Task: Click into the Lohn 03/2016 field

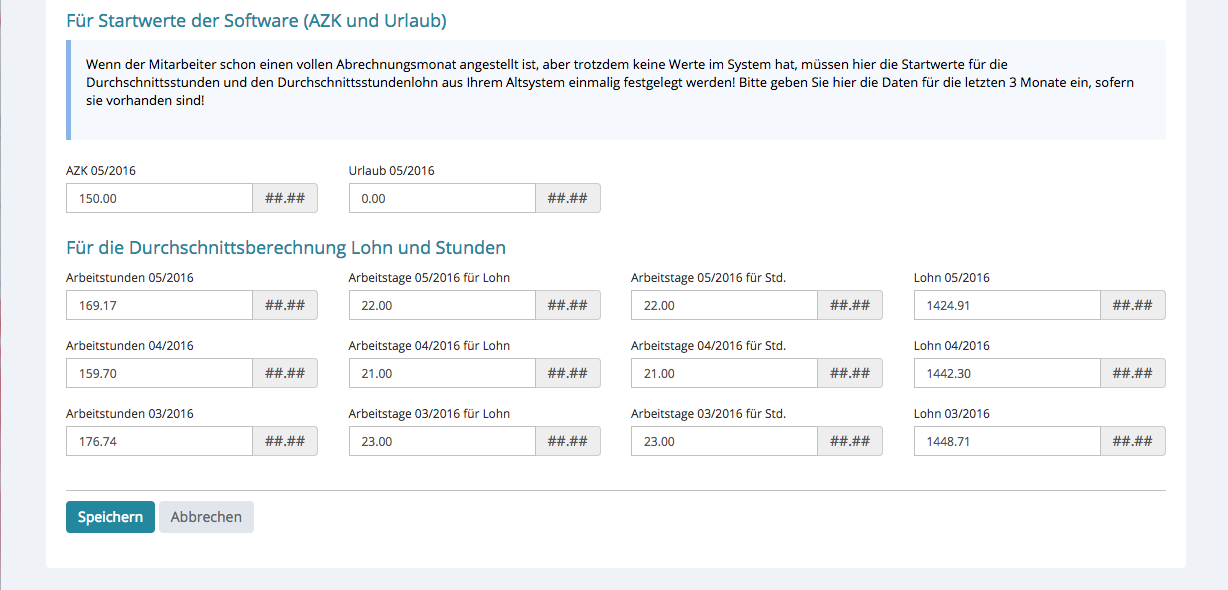Action: (1007, 441)
